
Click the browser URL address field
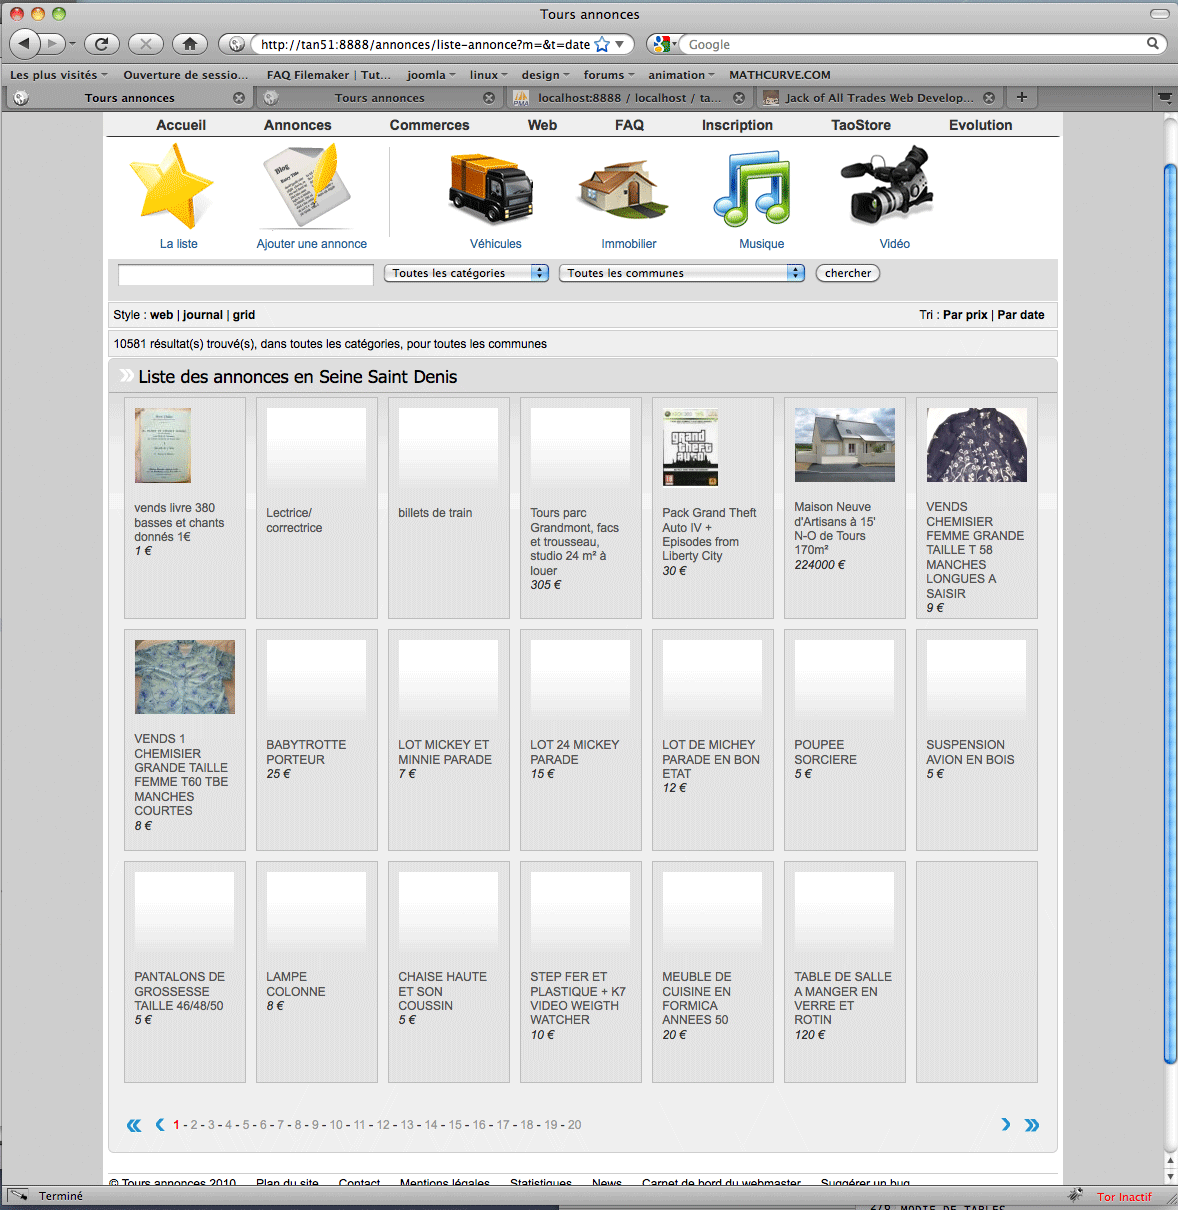tap(425, 44)
